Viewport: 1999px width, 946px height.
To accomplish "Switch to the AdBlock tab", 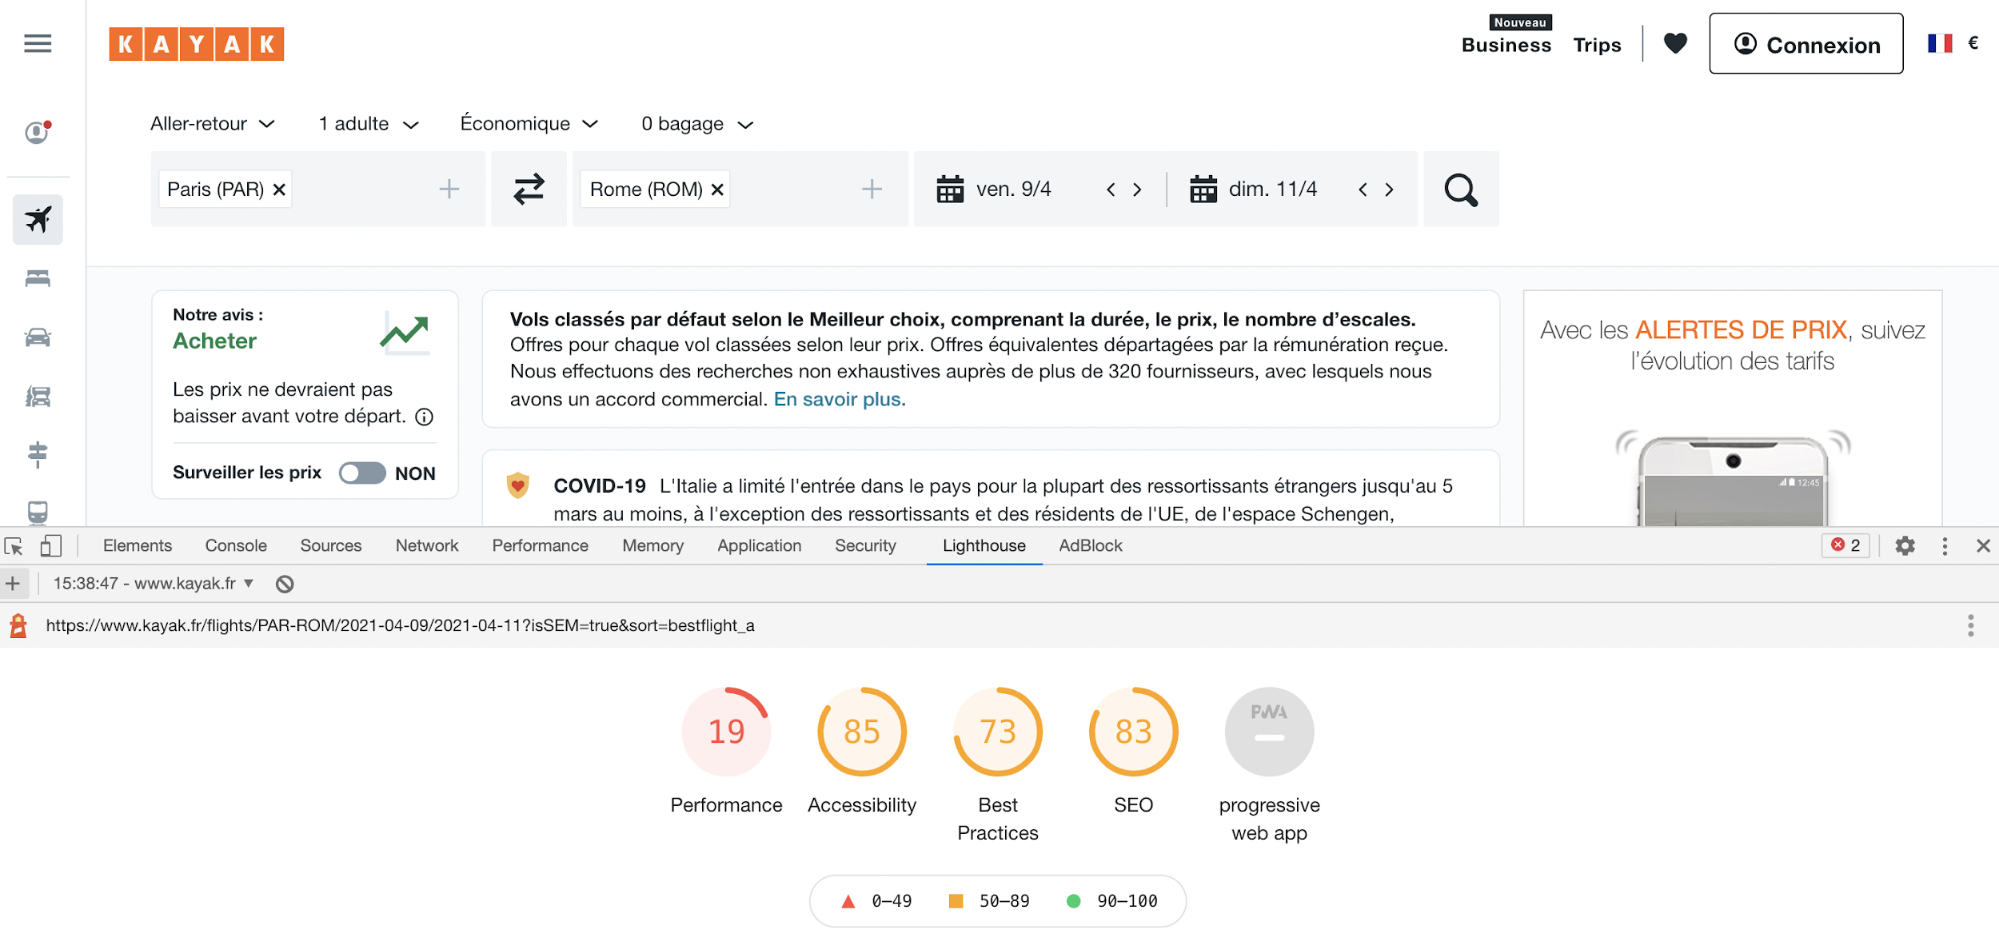I will click(x=1091, y=546).
